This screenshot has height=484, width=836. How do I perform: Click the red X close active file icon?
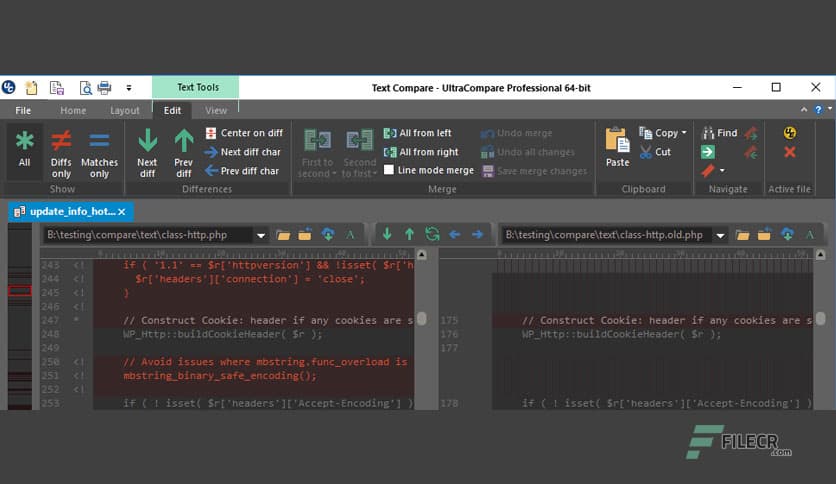coord(790,152)
